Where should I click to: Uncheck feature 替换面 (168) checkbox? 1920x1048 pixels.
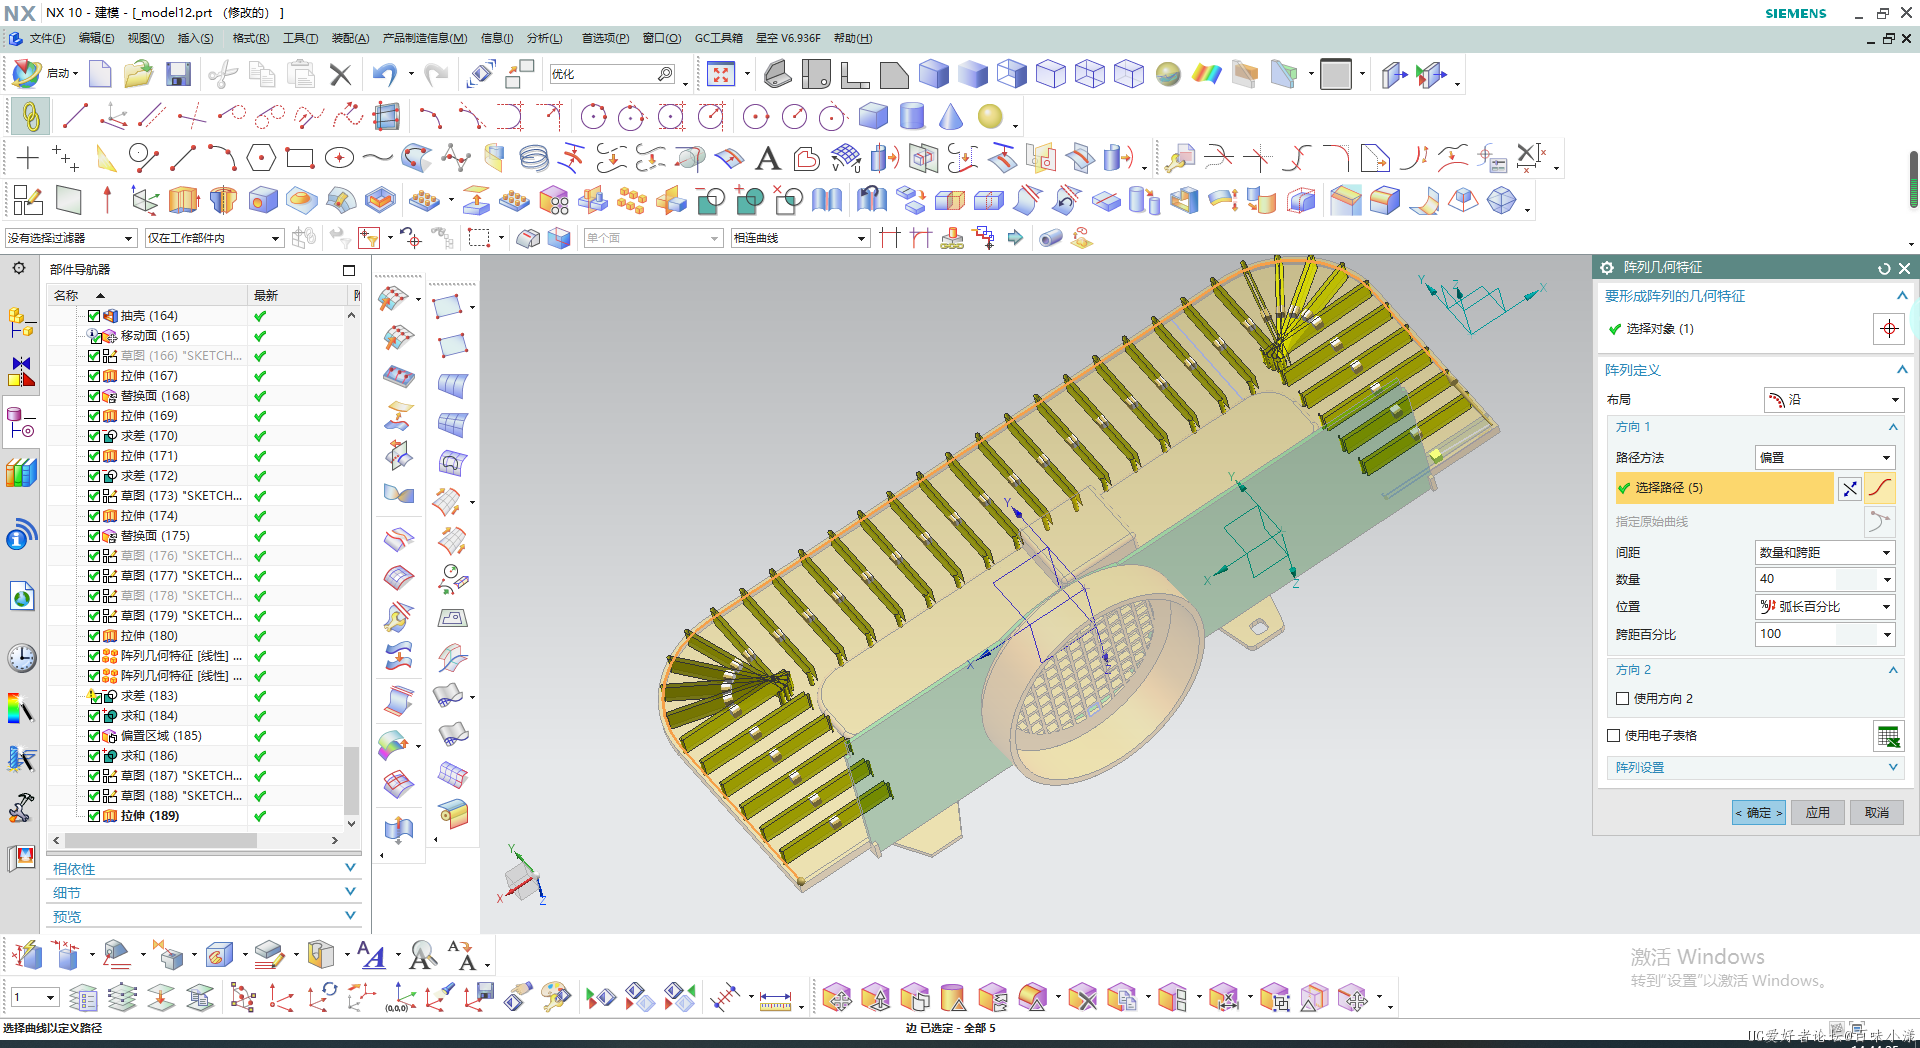94,395
